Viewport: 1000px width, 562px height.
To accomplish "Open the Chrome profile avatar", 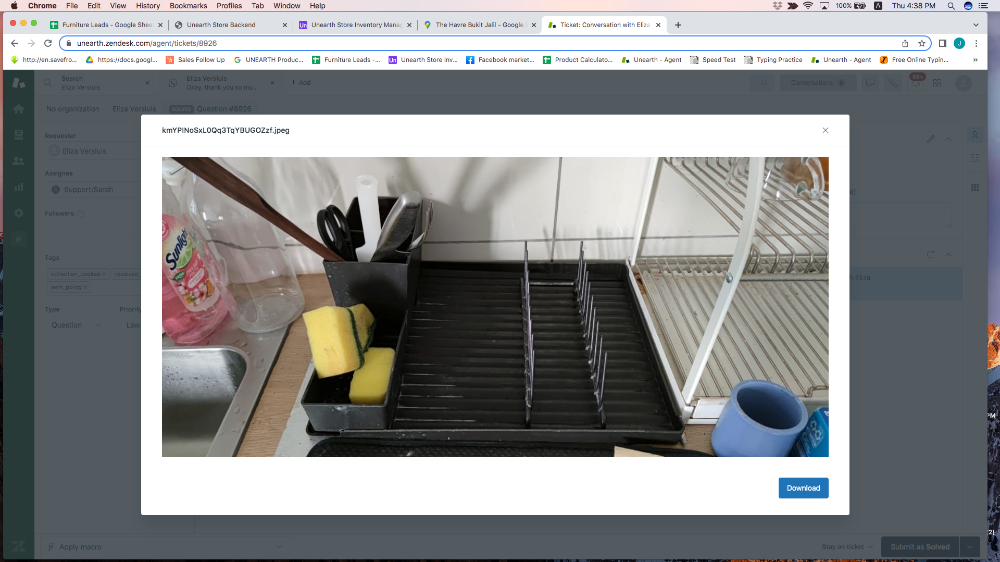I will [x=959, y=43].
